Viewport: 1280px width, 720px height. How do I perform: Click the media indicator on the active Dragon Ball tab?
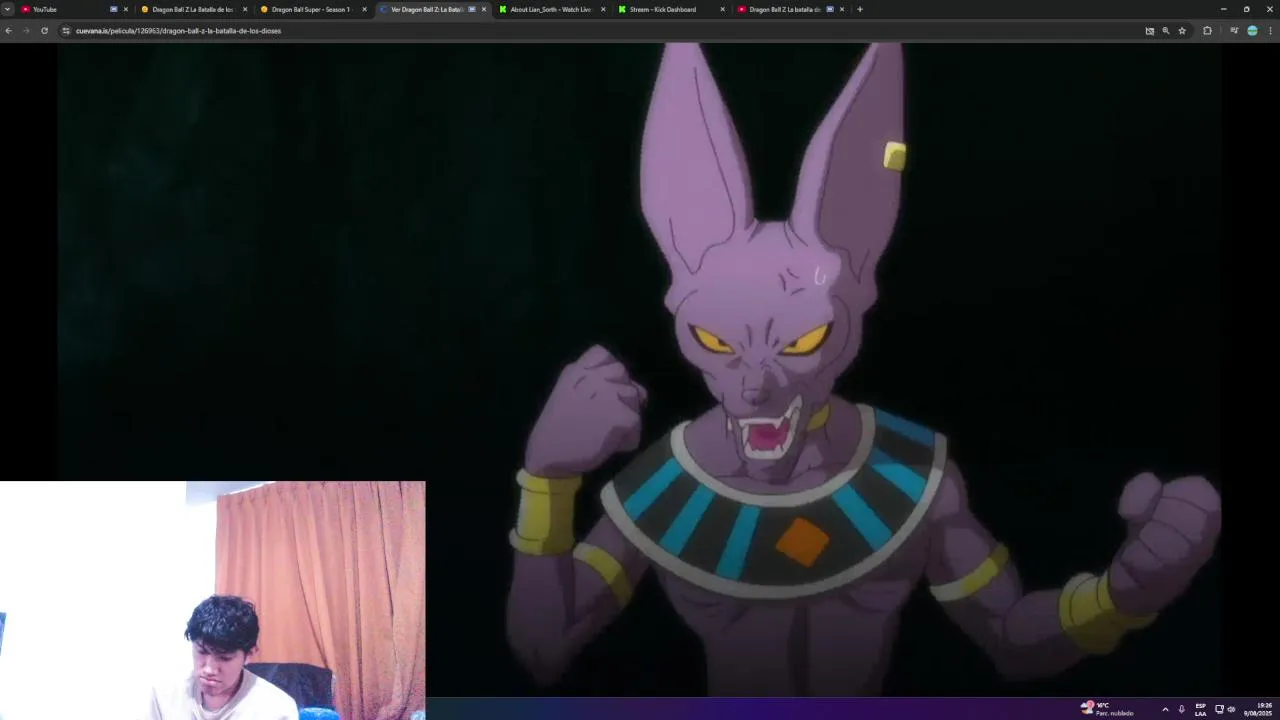[x=472, y=9]
